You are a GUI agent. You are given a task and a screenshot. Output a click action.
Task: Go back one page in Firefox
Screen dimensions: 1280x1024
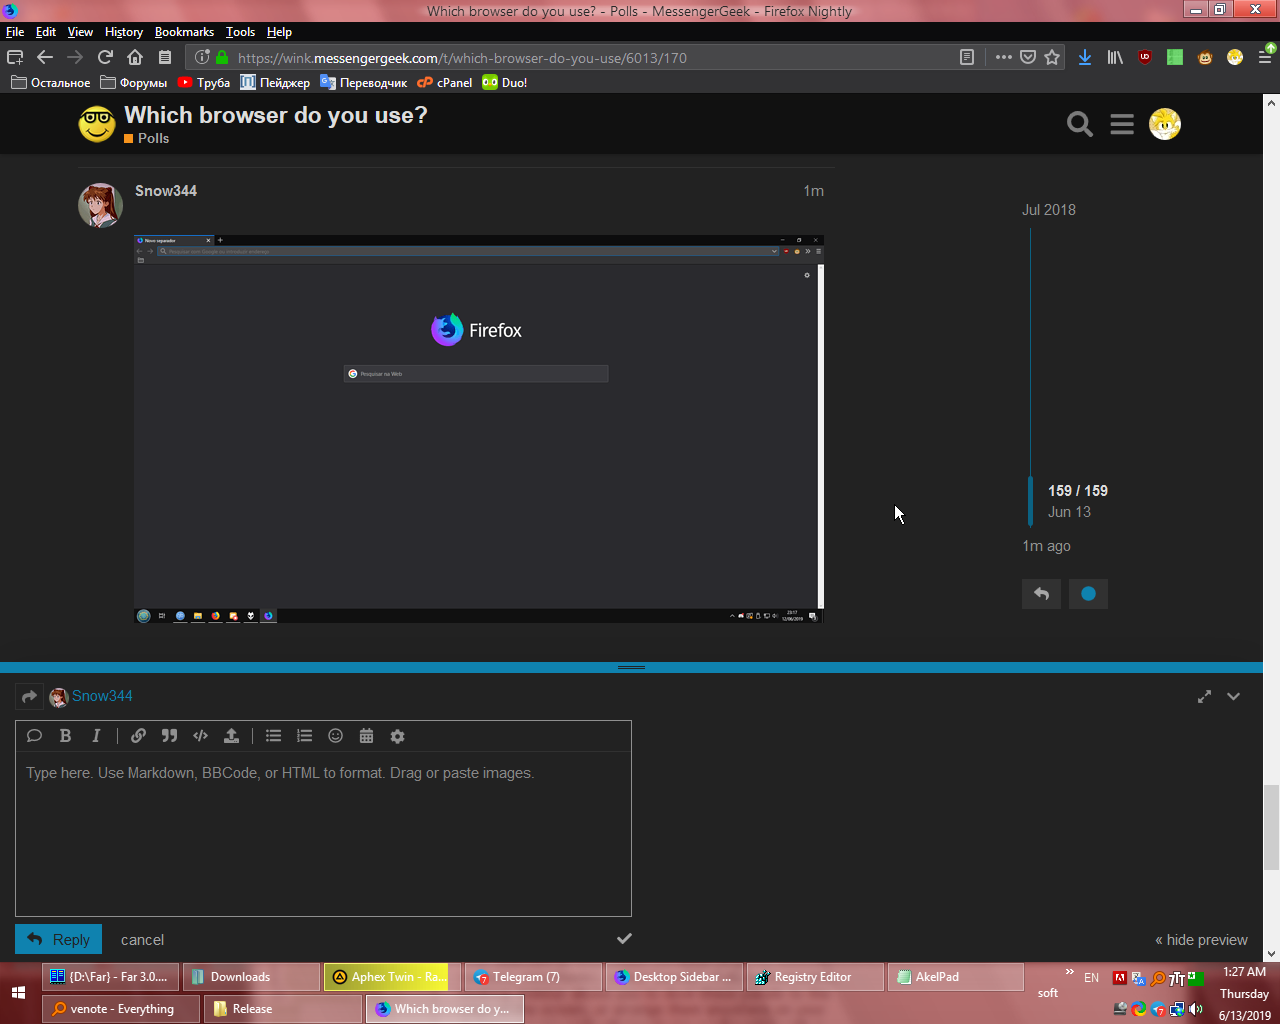click(45, 58)
